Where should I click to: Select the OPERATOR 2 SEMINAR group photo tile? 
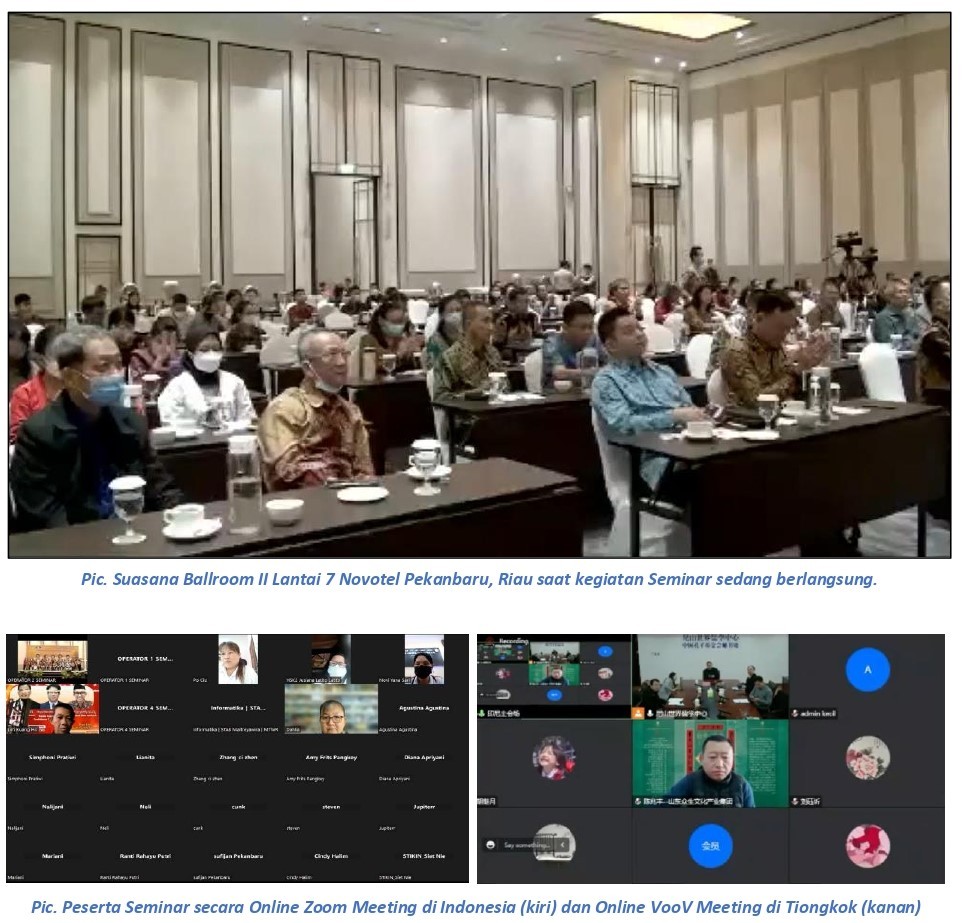click(53, 659)
